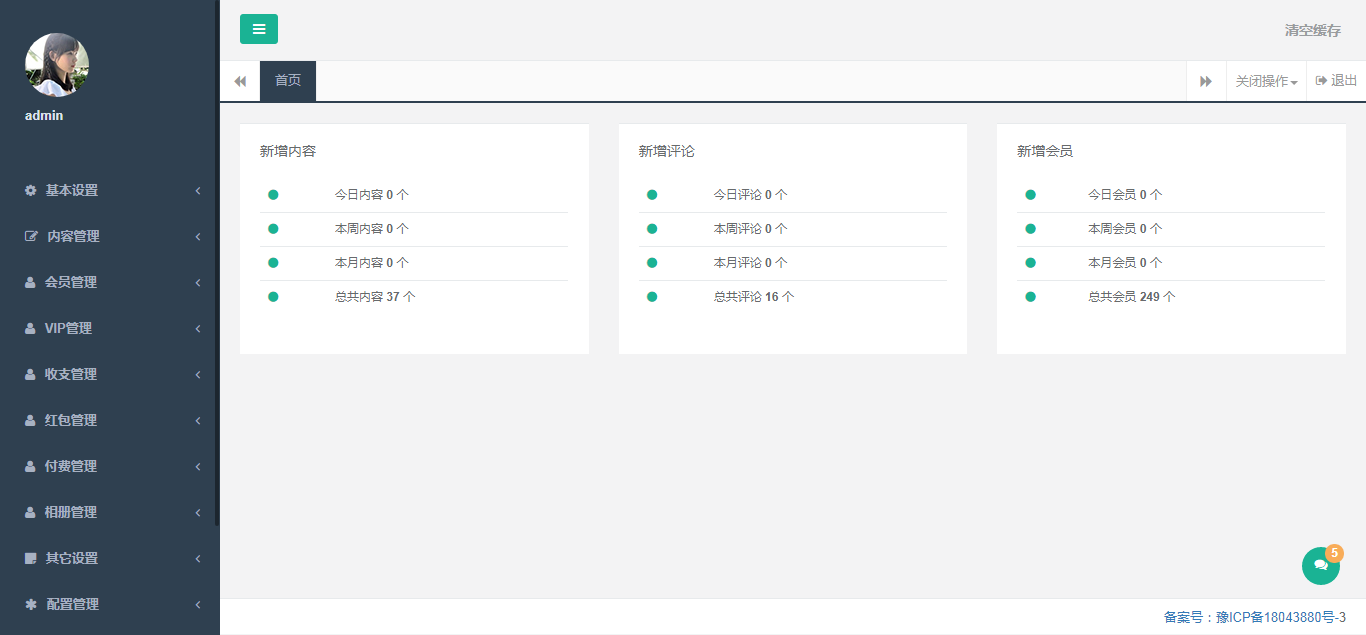Click the 退出 logout button
Screen dimensions: 1366x635
point(1337,81)
